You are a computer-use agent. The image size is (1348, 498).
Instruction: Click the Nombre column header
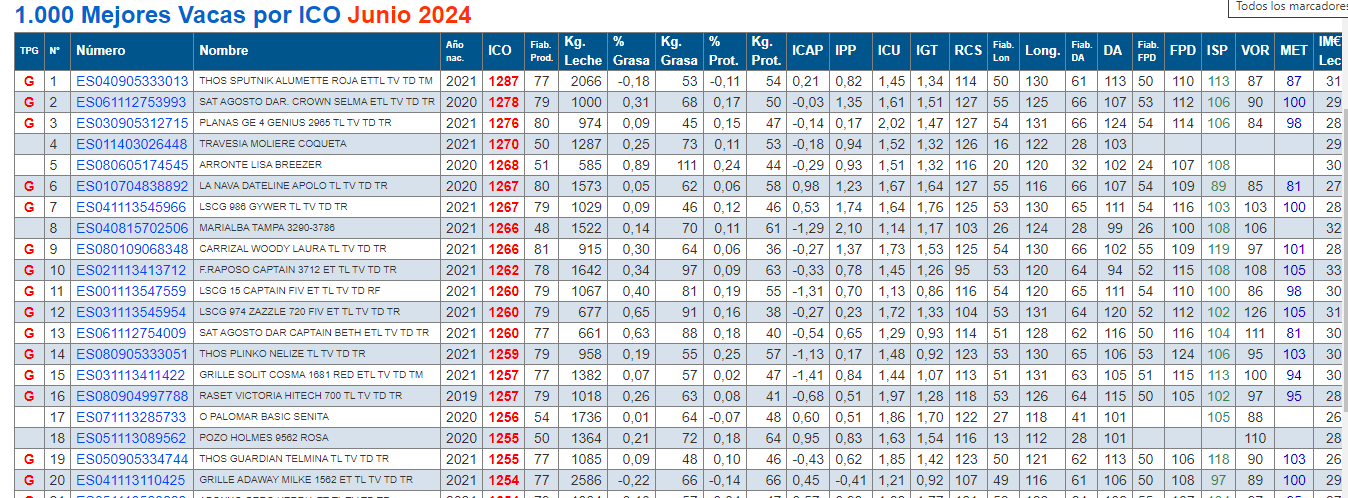(223, 50)
